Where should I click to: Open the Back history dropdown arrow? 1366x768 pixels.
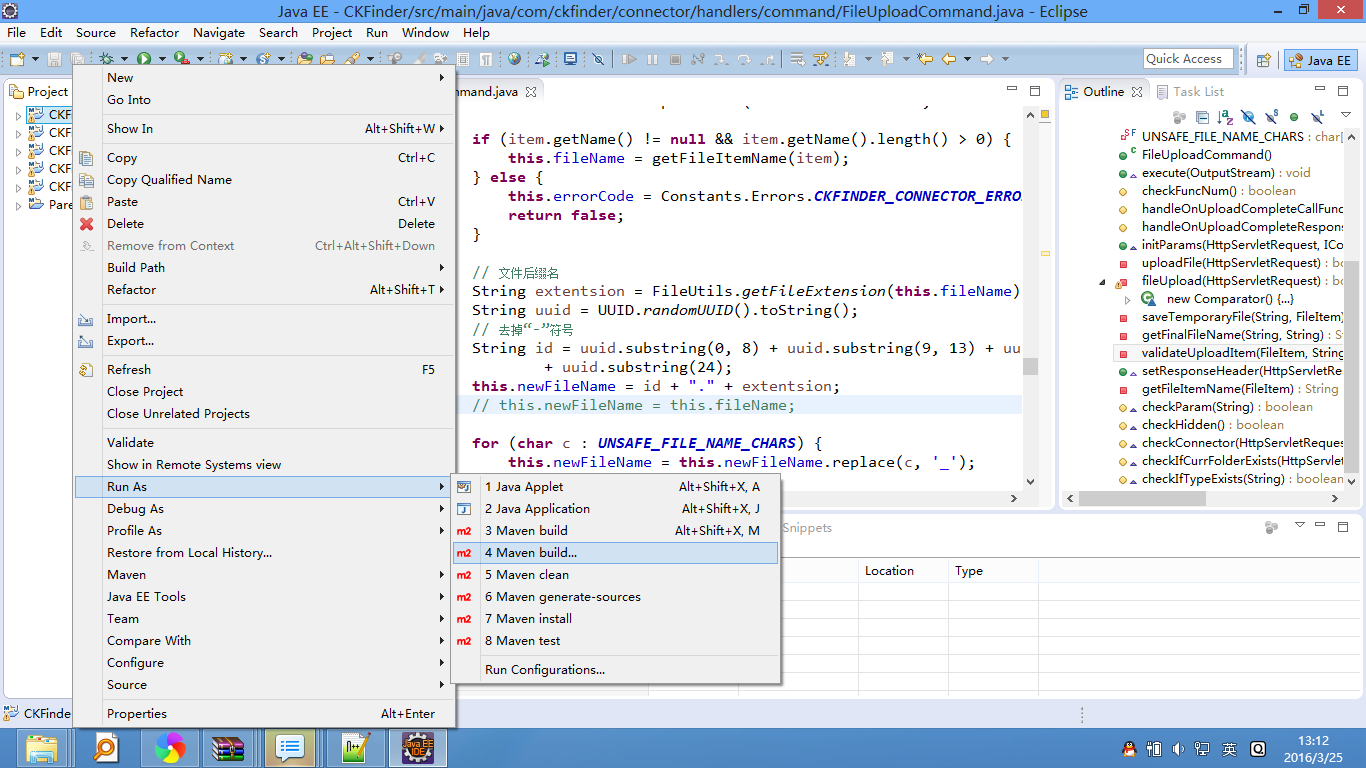pos(967,59)
